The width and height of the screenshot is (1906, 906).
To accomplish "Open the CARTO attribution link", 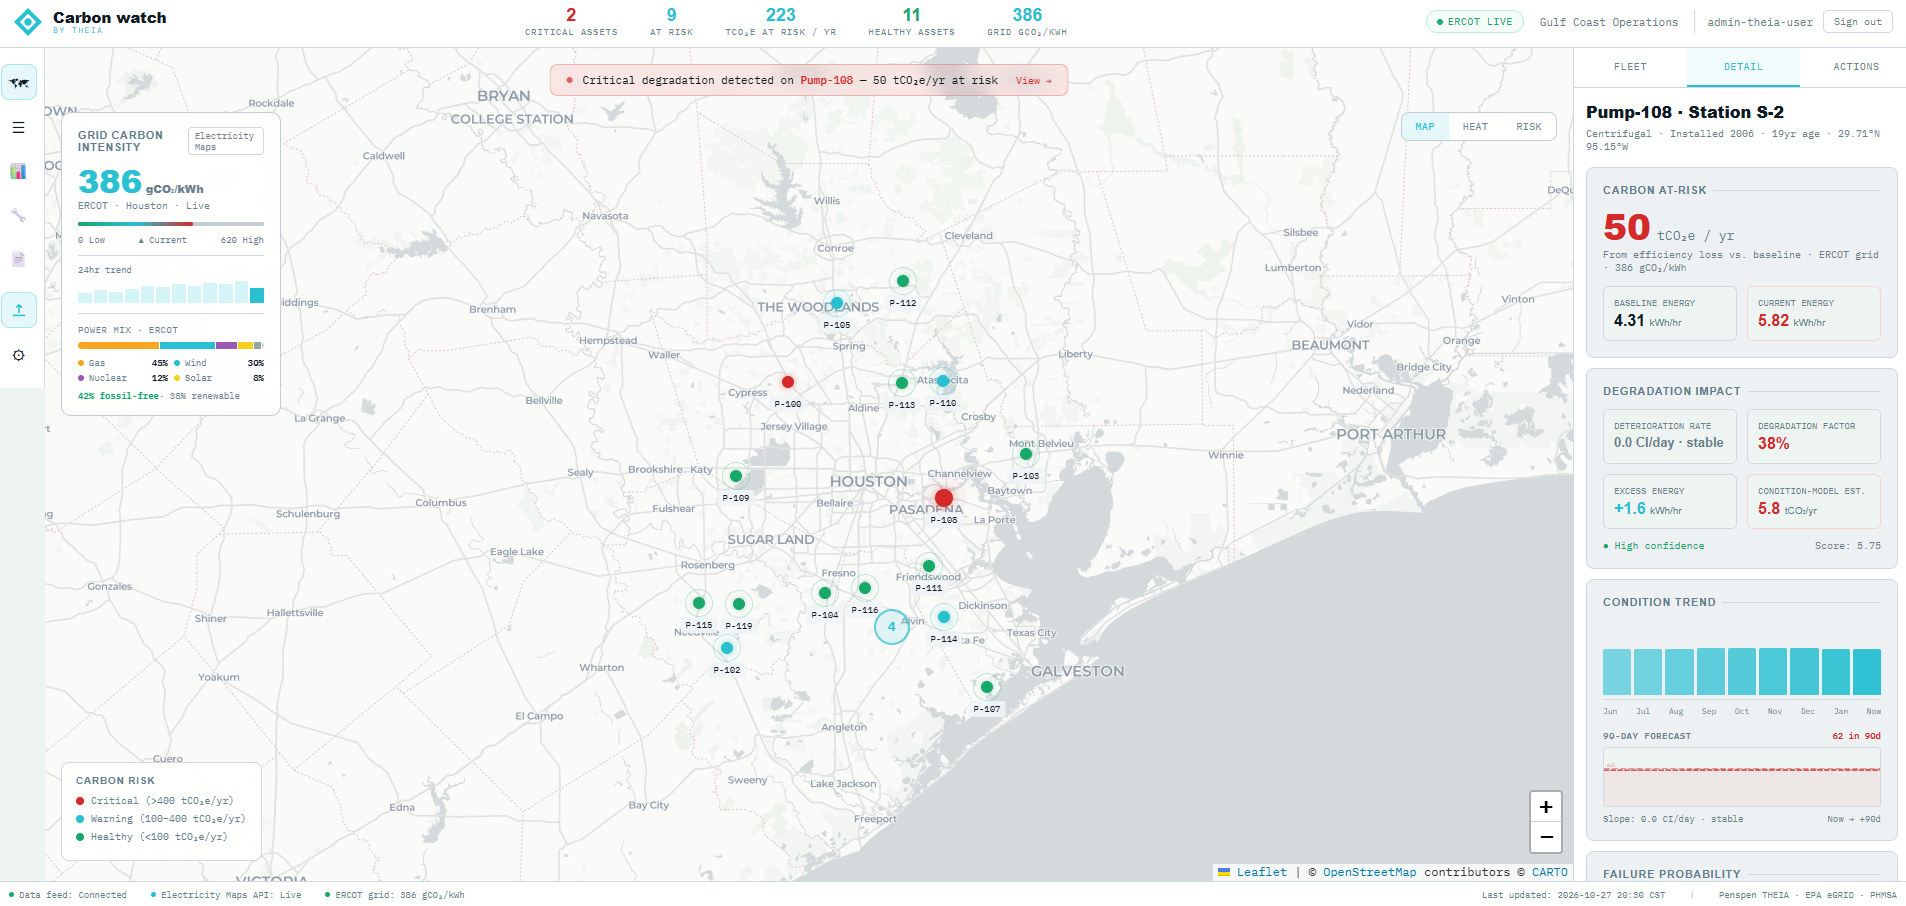I will (1550, 872).
